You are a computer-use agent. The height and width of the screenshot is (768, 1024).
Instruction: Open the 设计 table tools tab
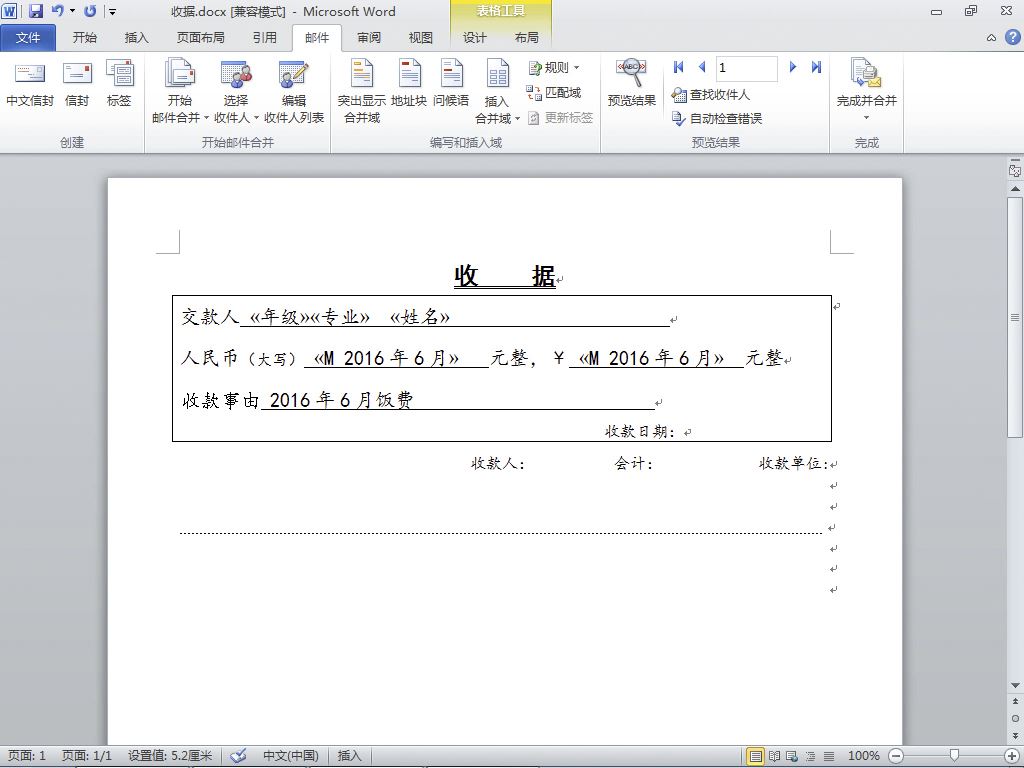tap(475, 38)
